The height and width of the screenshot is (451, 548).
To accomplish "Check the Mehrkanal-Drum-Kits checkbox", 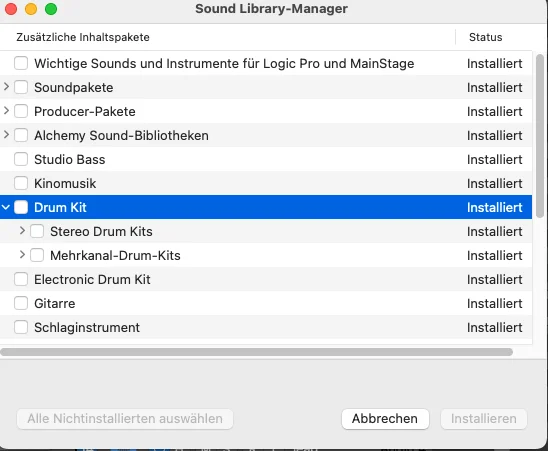I will click(37, 255).
